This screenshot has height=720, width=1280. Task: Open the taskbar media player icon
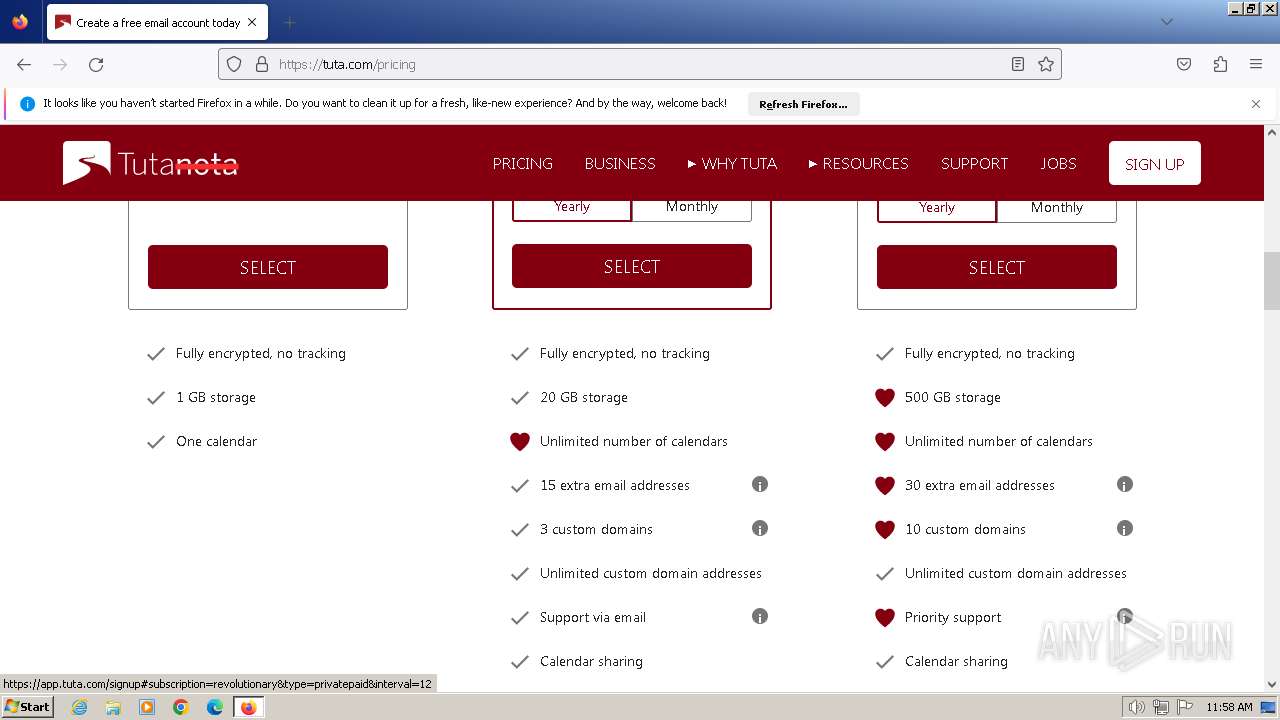coord(147,707)
